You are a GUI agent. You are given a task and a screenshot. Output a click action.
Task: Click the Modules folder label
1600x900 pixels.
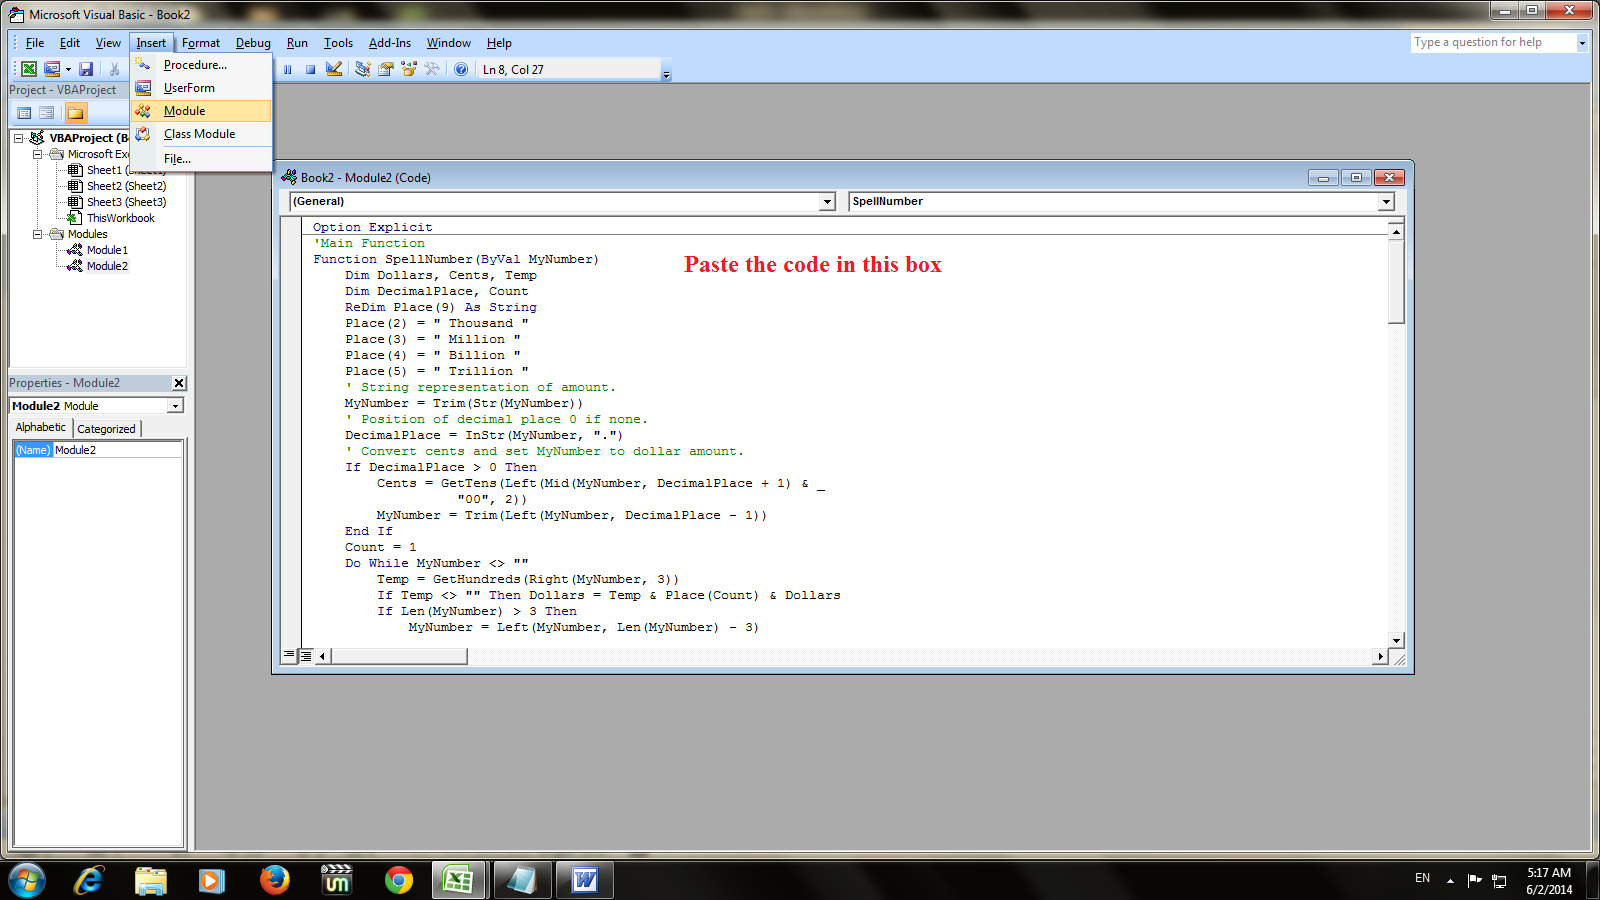click(x=88, y=234)
